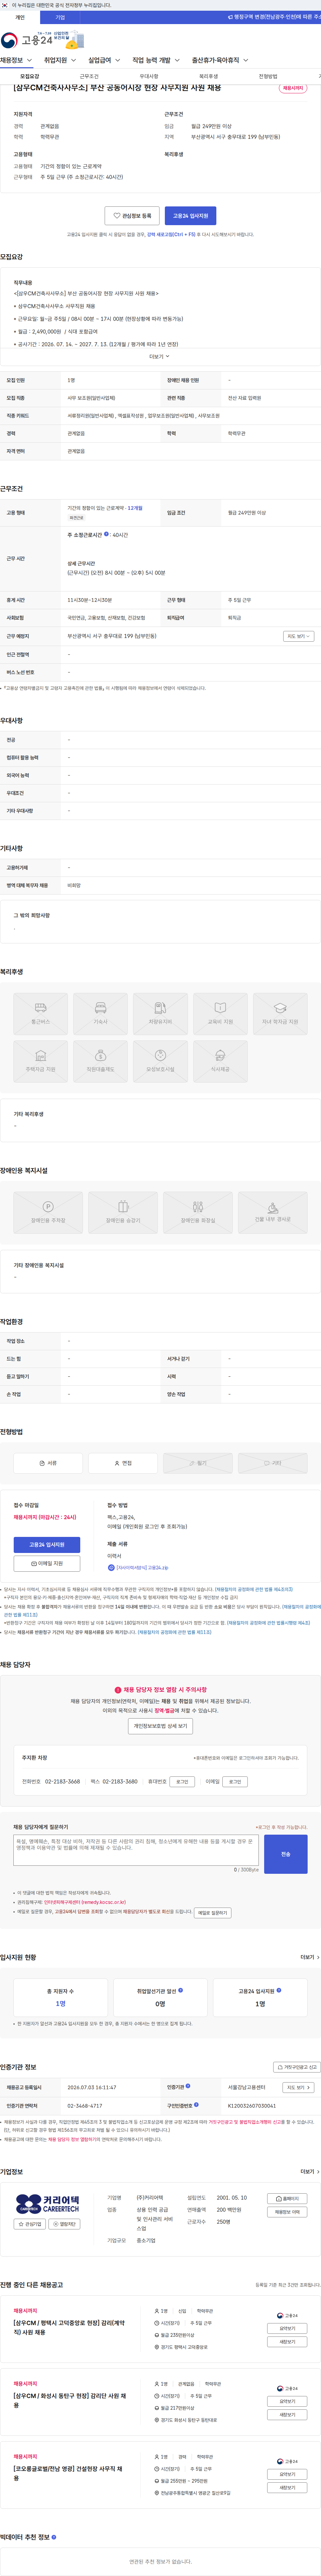
Task: Open 더보기 for 기업정보
Action: pos(310,2172)
